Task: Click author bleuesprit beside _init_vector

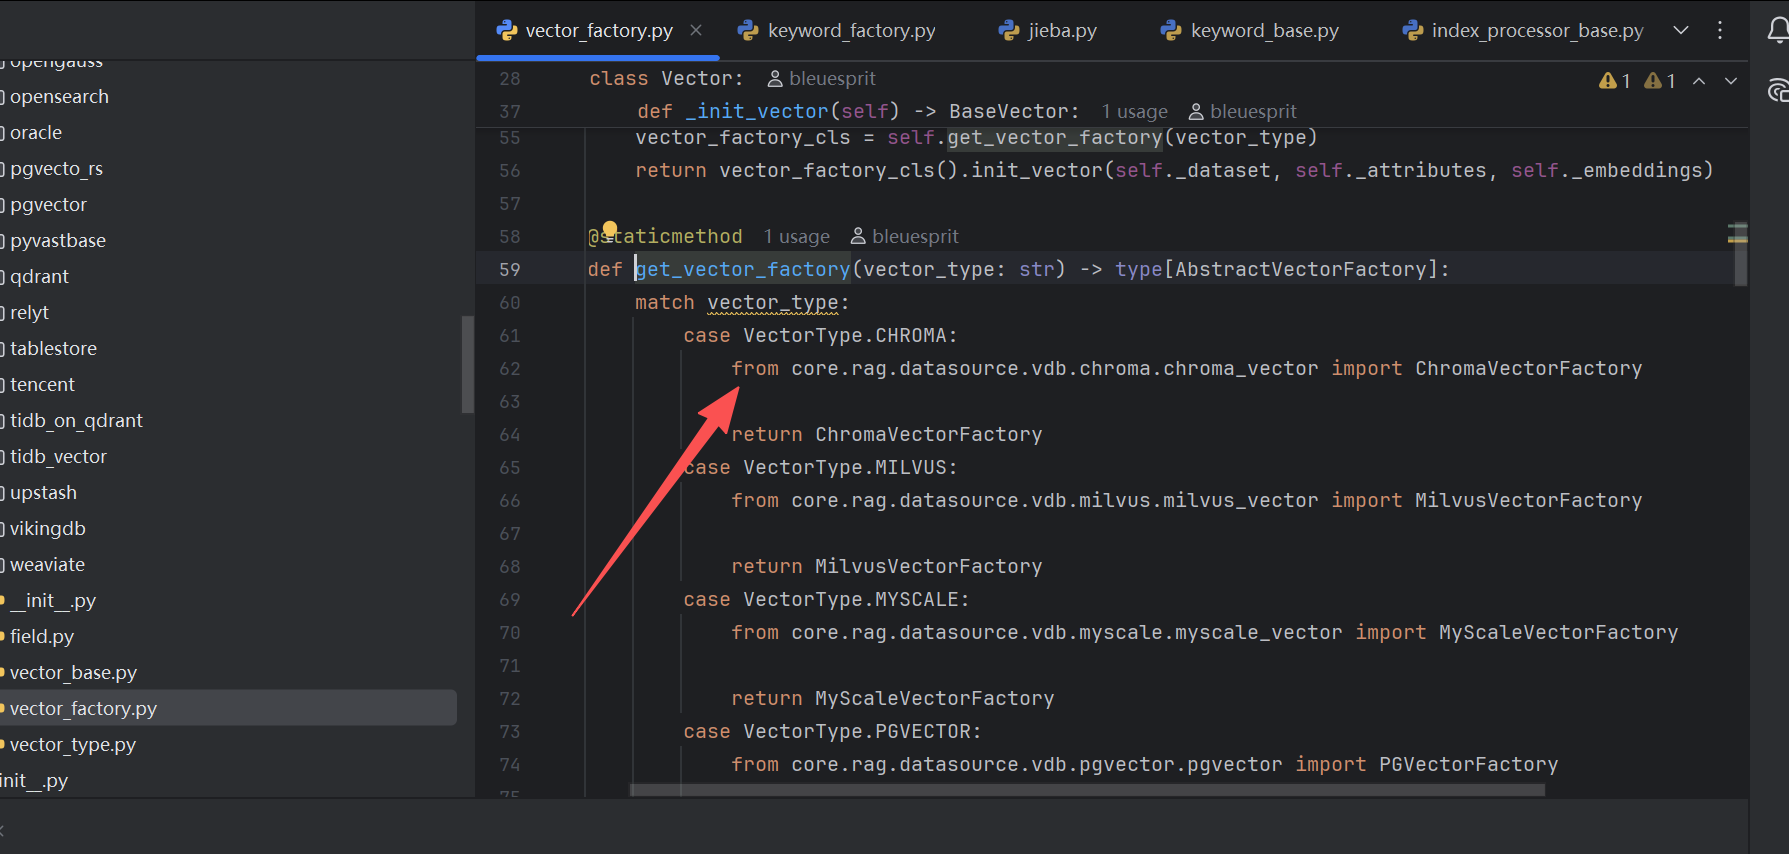Action: 1242,112
